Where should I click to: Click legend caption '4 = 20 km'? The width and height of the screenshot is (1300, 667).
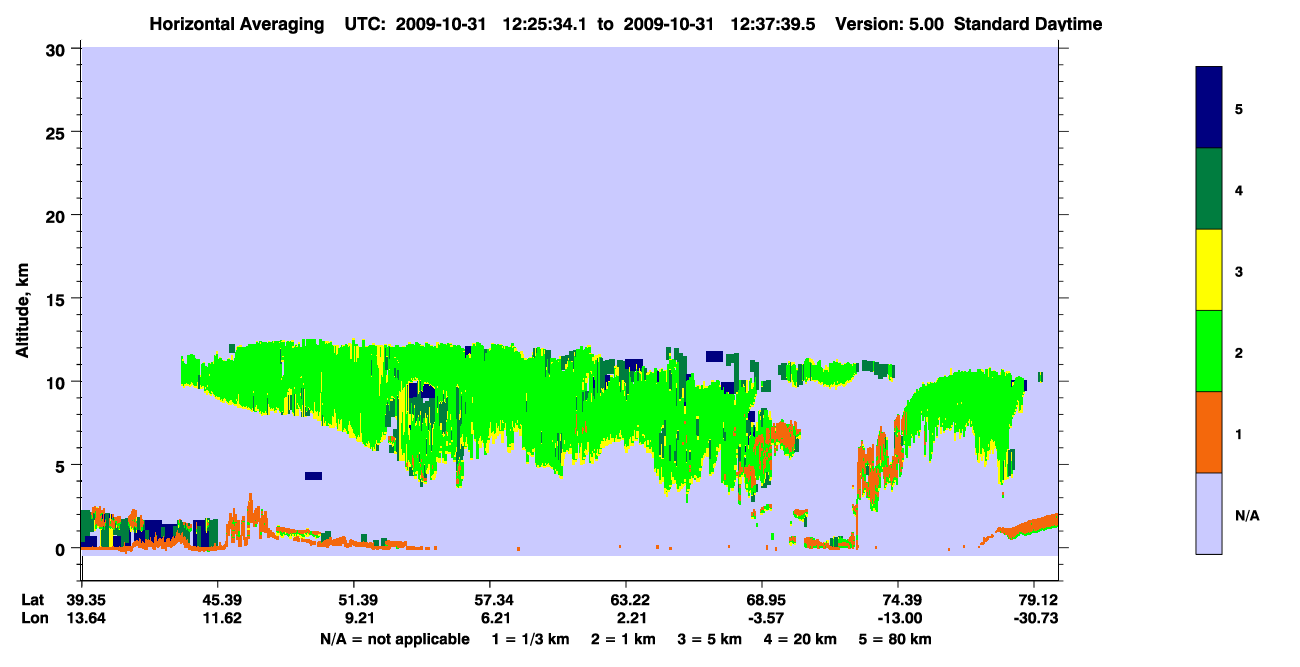click(802, 639)
